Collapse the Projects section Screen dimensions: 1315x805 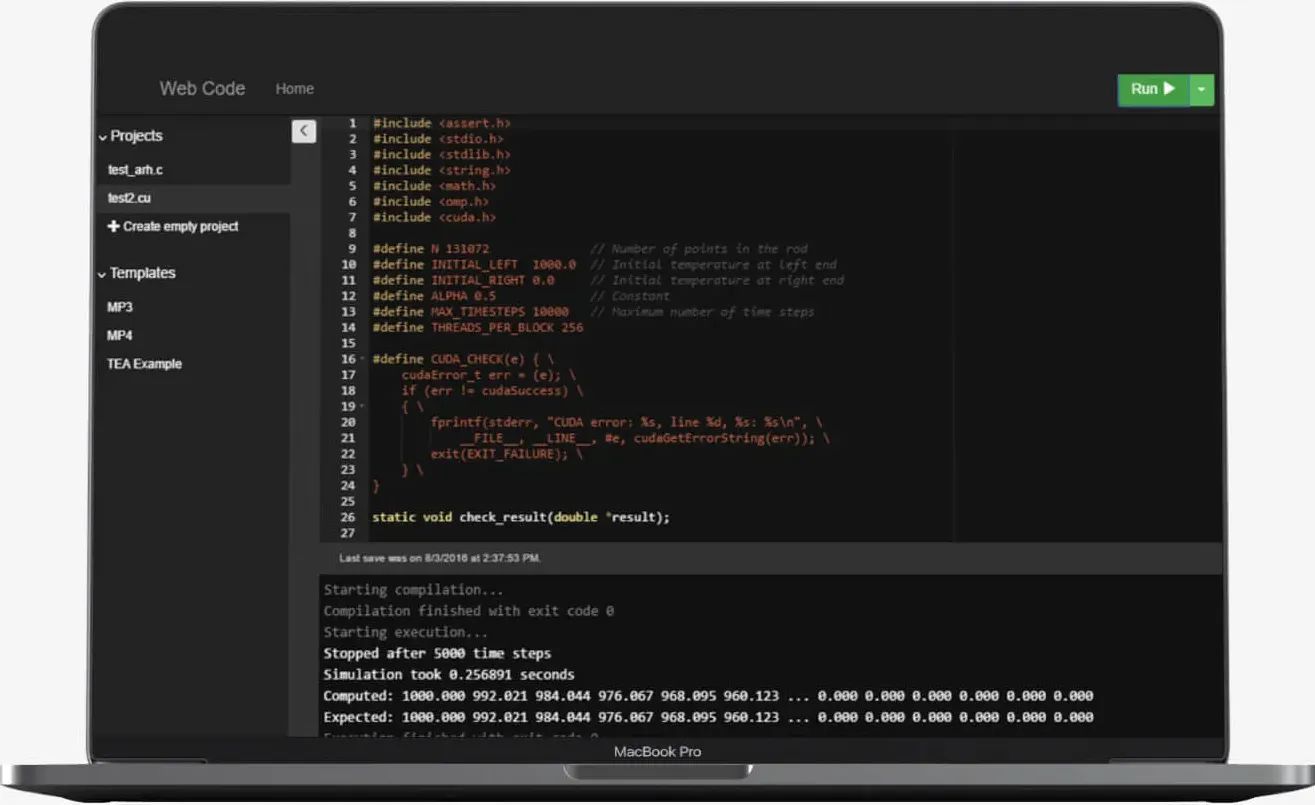pyautogui.click(x=103, y=137)
